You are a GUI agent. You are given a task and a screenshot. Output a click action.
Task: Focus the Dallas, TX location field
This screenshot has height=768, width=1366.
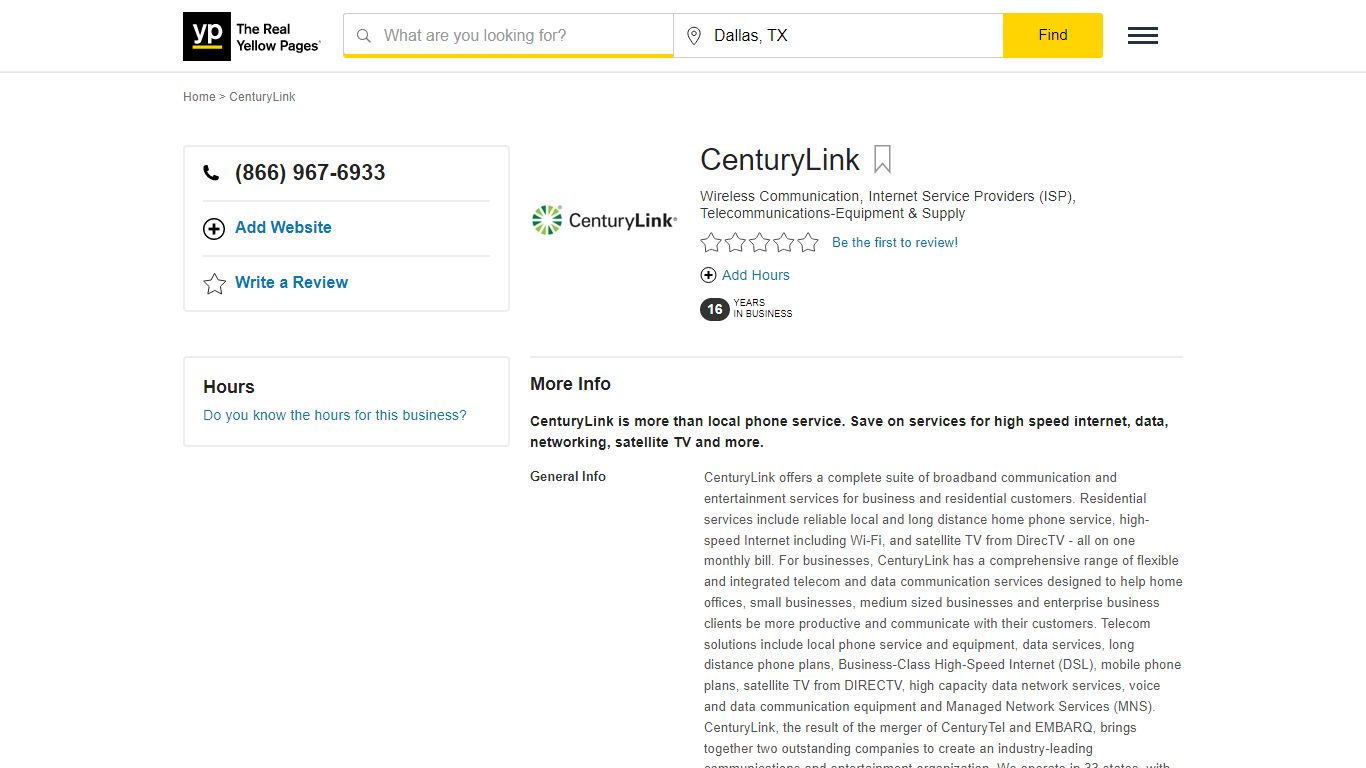point(838,36)
